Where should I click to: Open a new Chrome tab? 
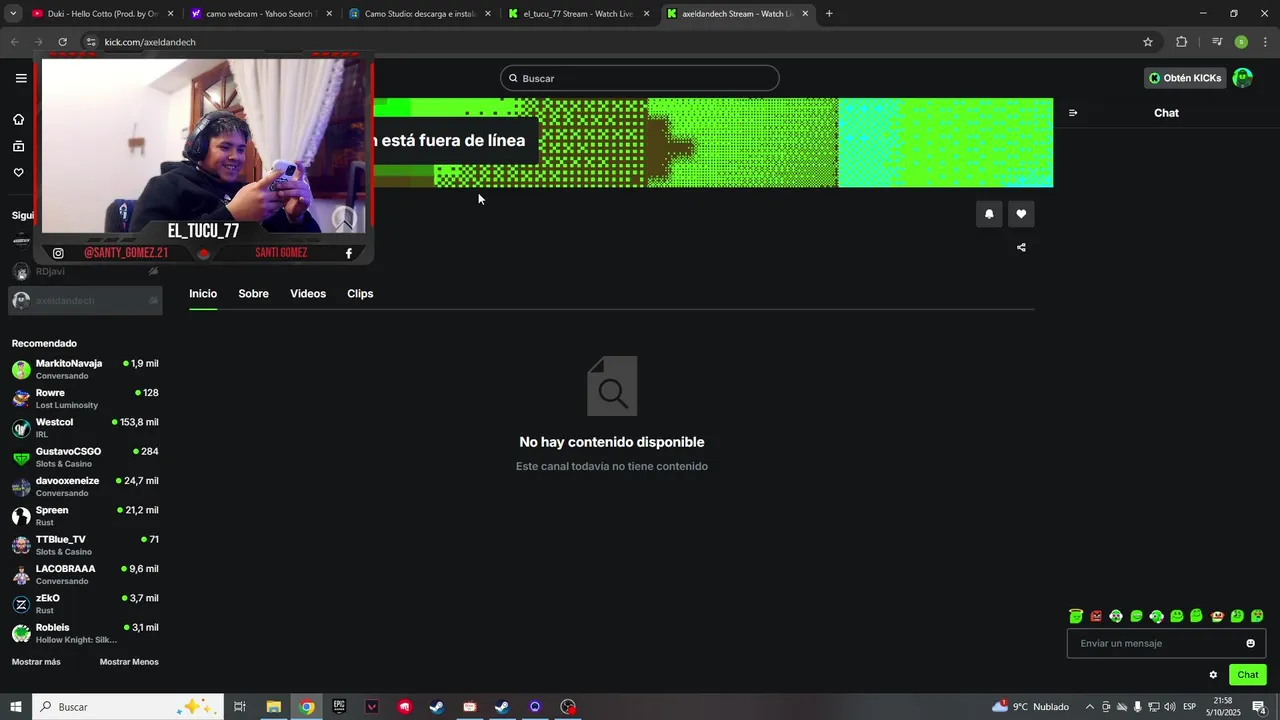click(x=829, y=14)
